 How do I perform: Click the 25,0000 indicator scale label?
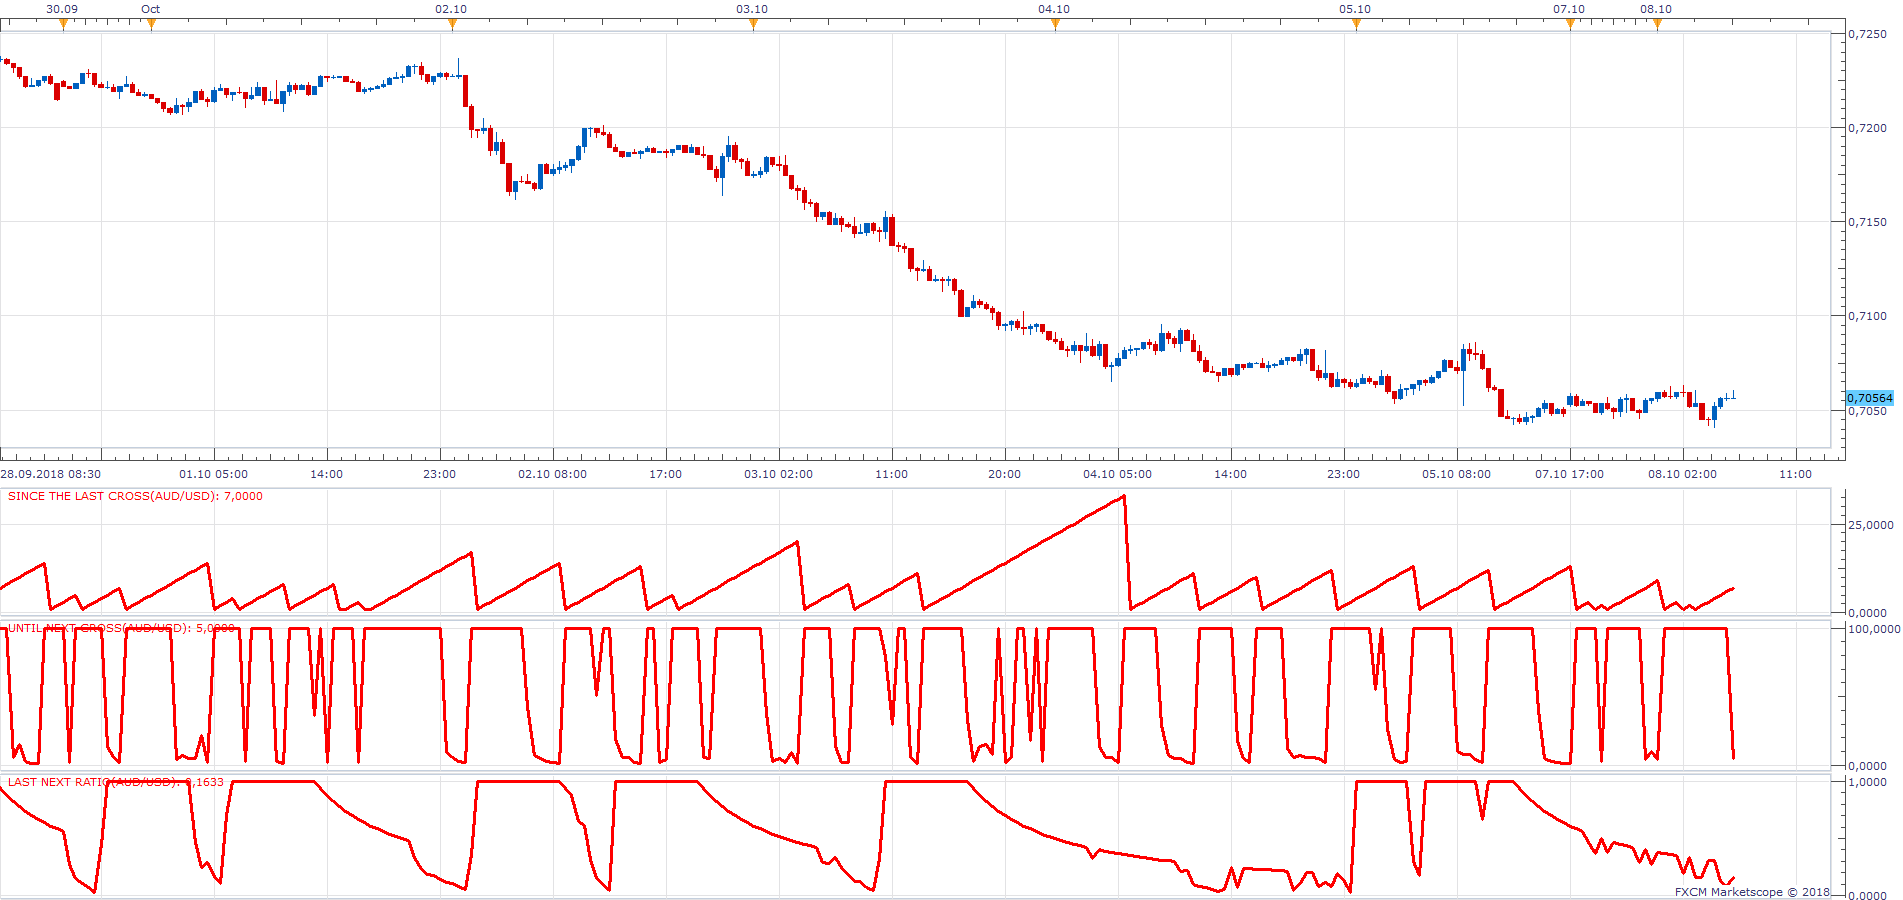(1871, 525)
